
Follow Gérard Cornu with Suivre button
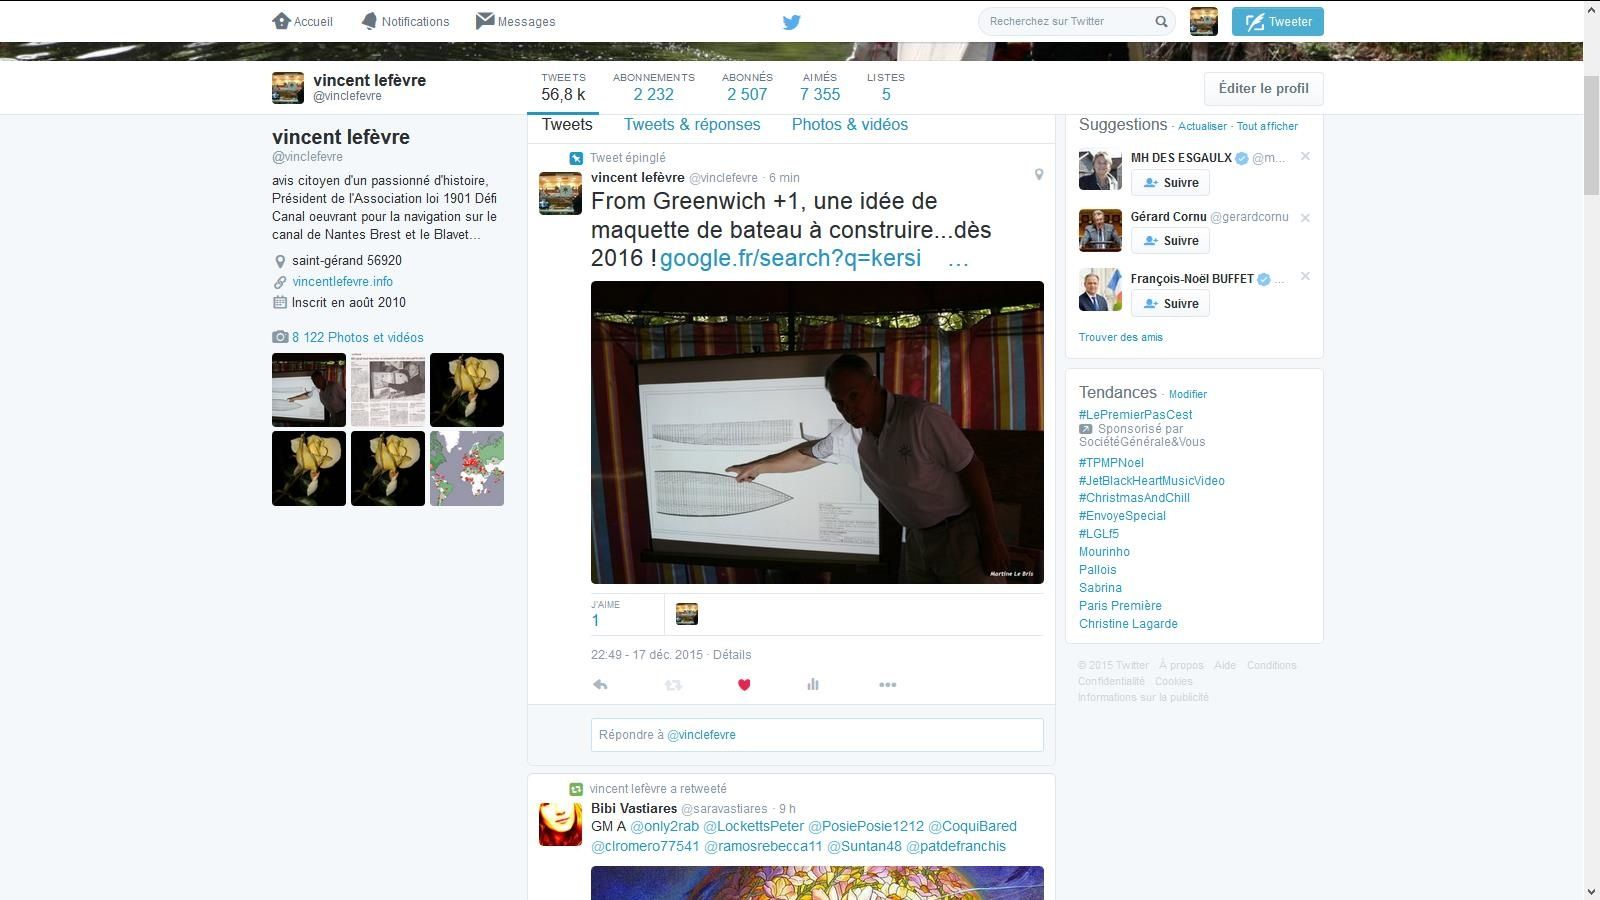coord(1170,241)
